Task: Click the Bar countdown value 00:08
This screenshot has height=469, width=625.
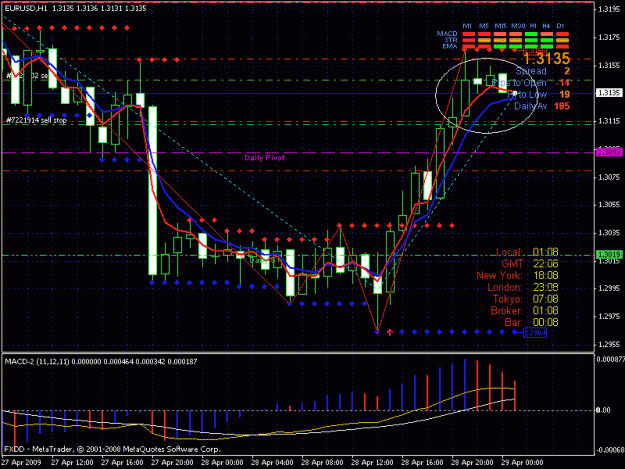Action: pos(545,322)
